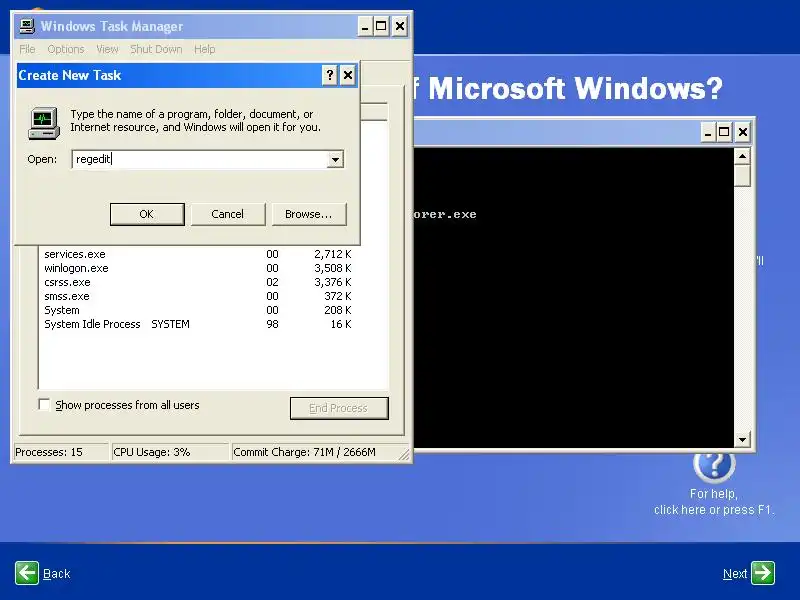Click the help question mark in the dialog title

click(x=330, y=76)
